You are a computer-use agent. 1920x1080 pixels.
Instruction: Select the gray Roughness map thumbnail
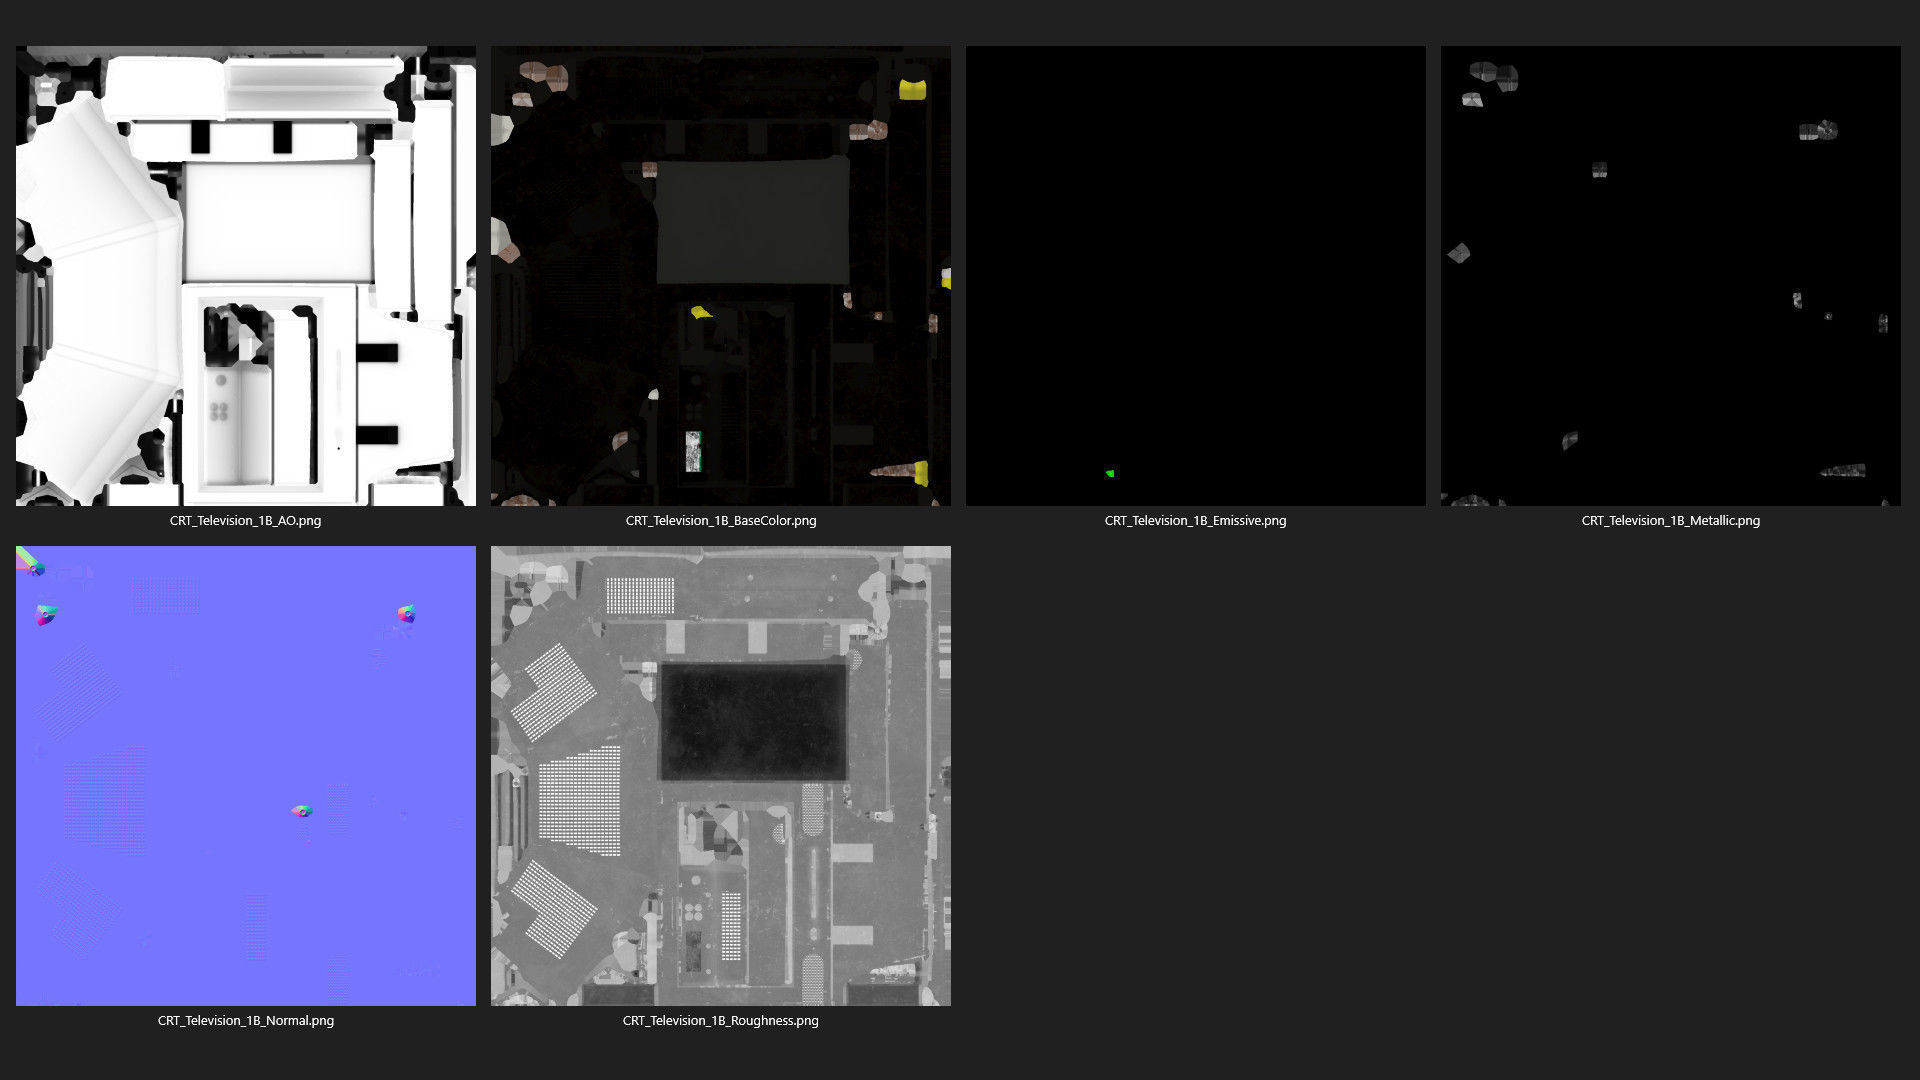[x=720, y=775]
